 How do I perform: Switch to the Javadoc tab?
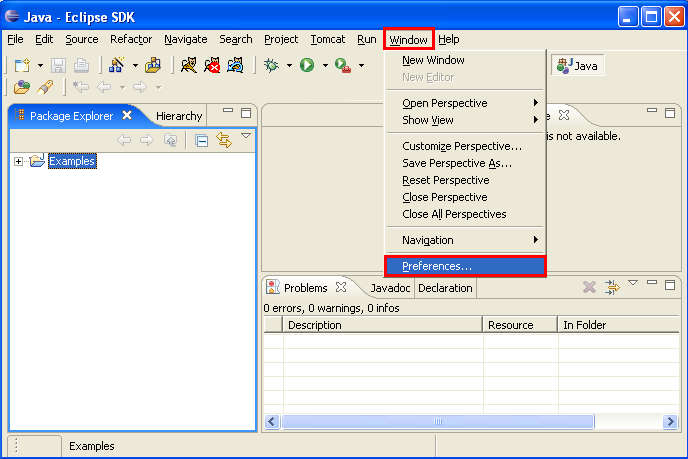pyautogui.click(x=389, y=288)
